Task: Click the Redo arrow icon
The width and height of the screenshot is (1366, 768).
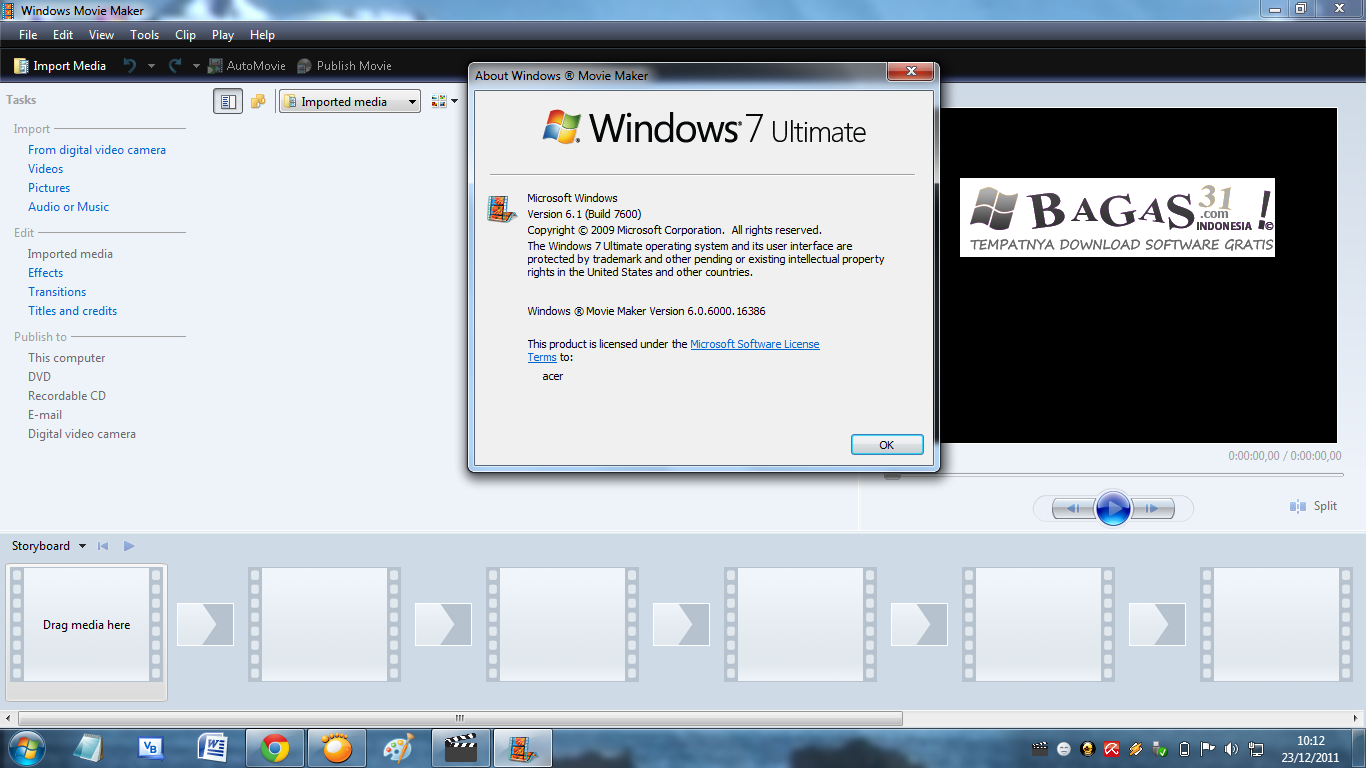Action: click(175, 65)
